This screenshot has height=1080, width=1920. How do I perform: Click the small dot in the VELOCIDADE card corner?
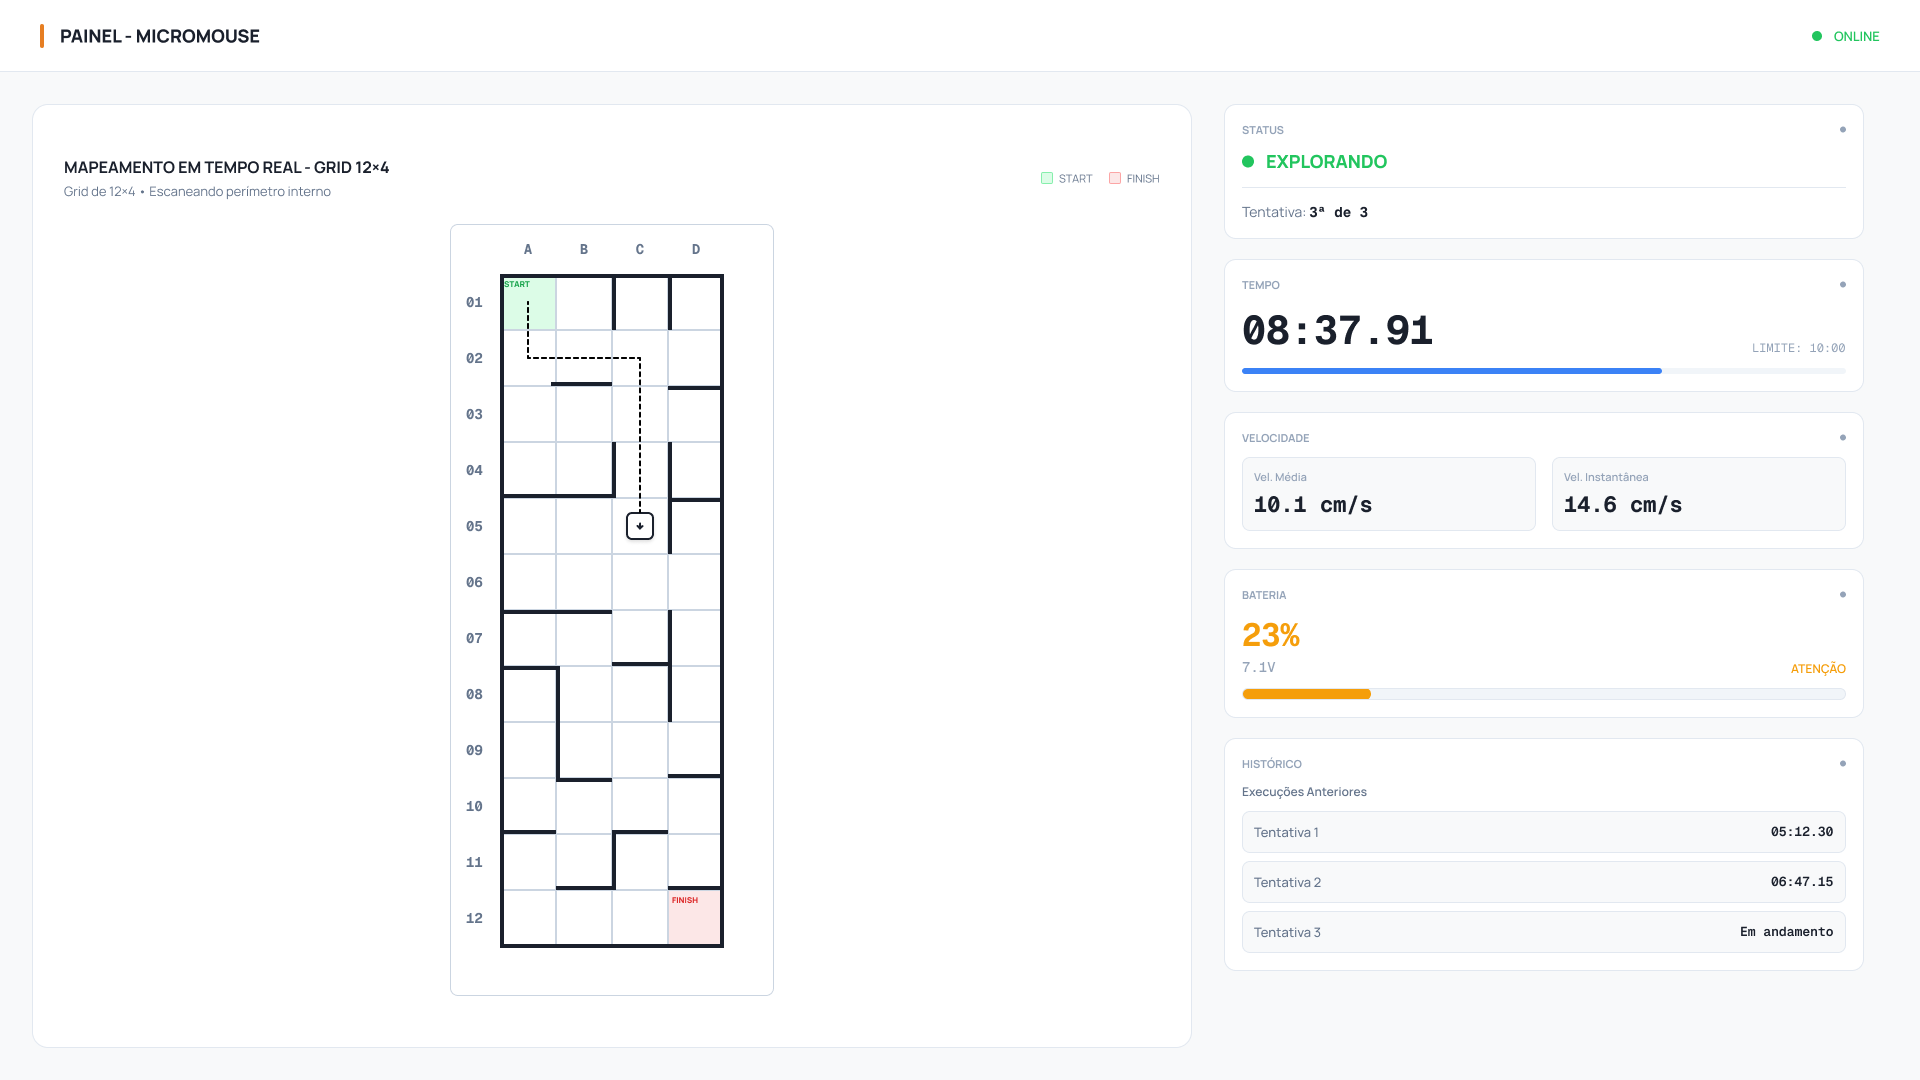coord(1843,438)
